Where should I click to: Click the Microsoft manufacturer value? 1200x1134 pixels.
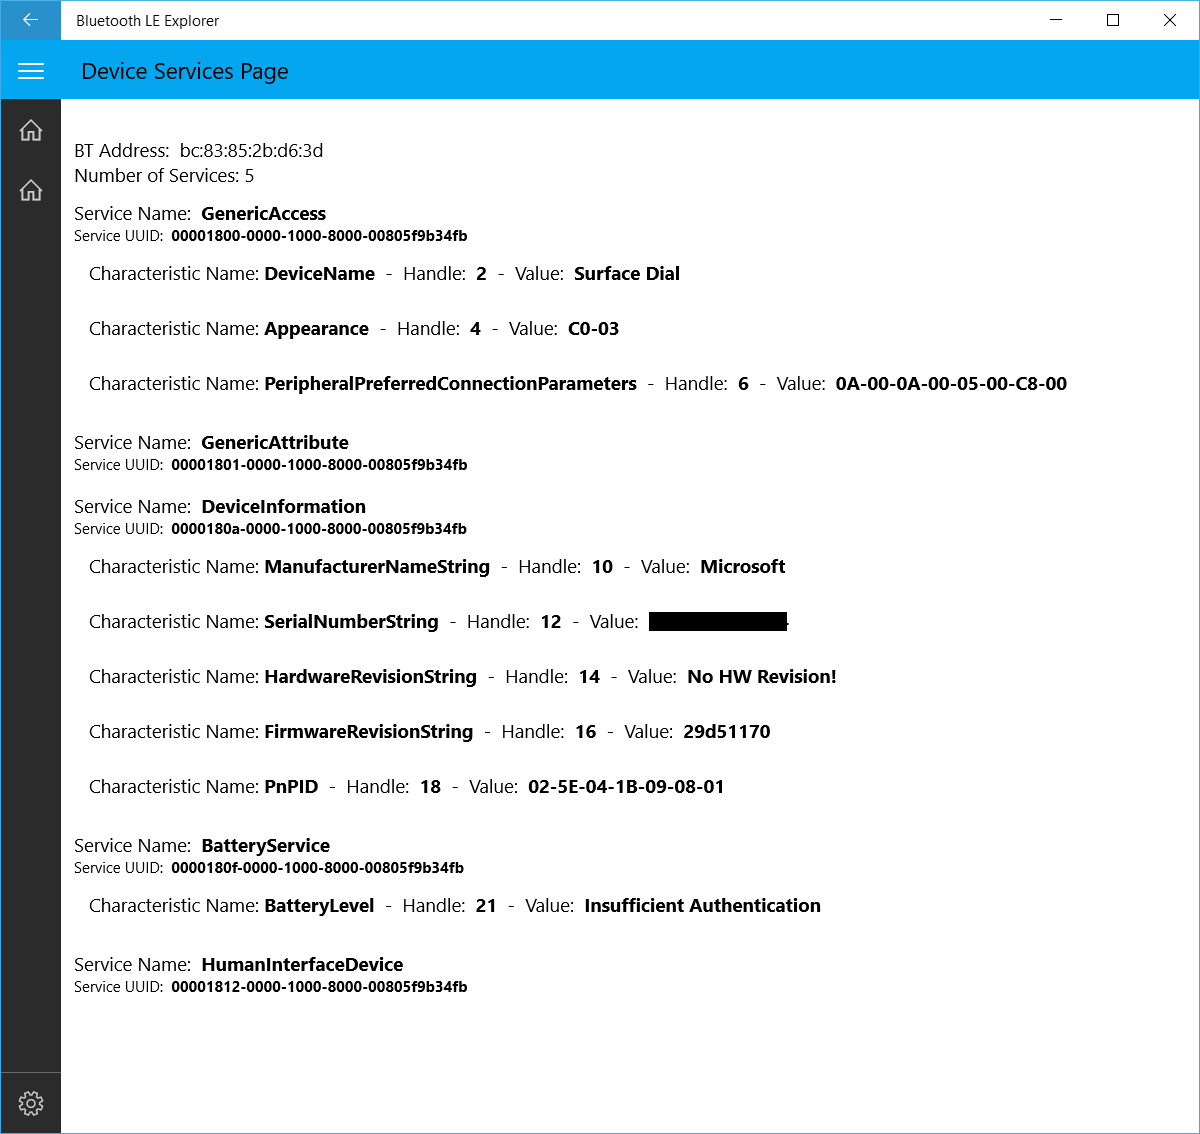tap(743, 567)
